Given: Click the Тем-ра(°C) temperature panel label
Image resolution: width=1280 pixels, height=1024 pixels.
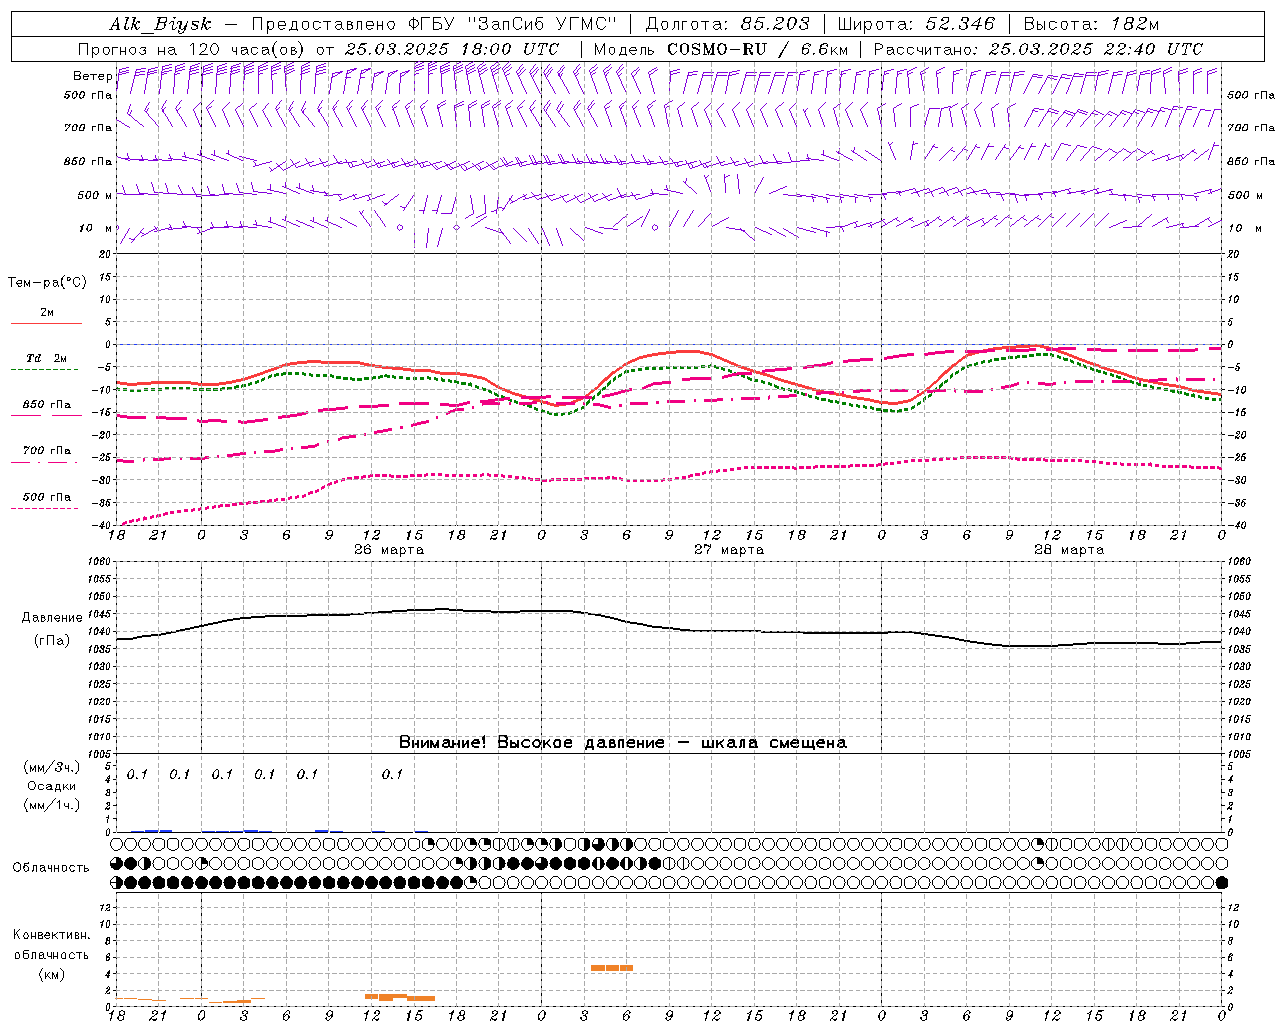Looking at the screenshot, I should tap(47, 283).
